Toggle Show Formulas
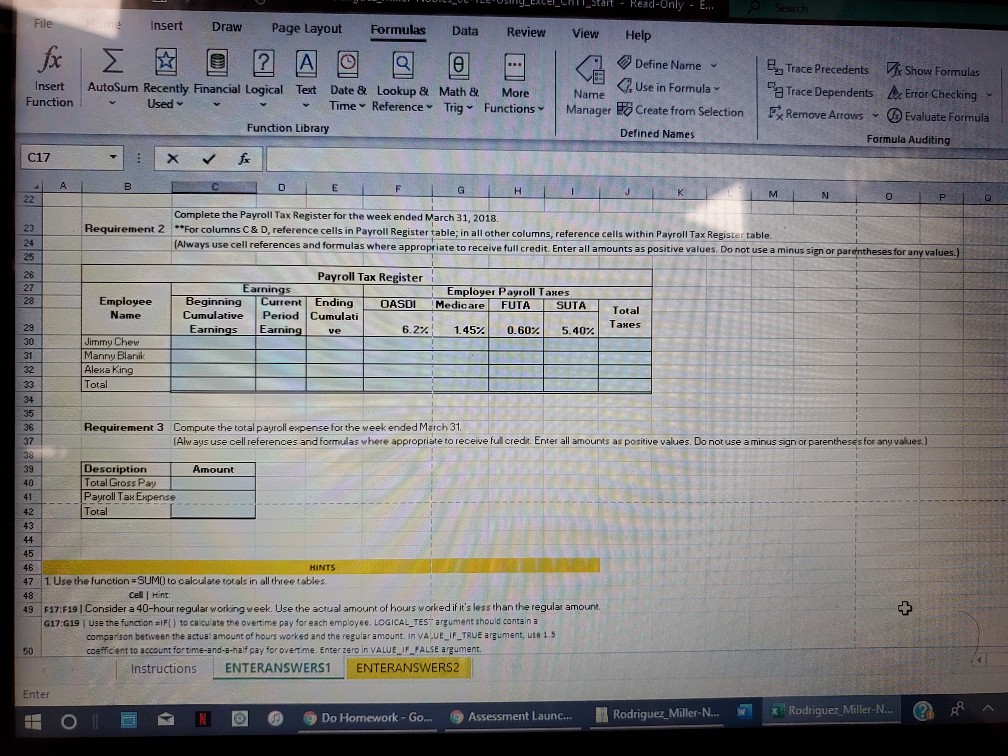This screenshot has height=756, width=1008. [933, 70]
